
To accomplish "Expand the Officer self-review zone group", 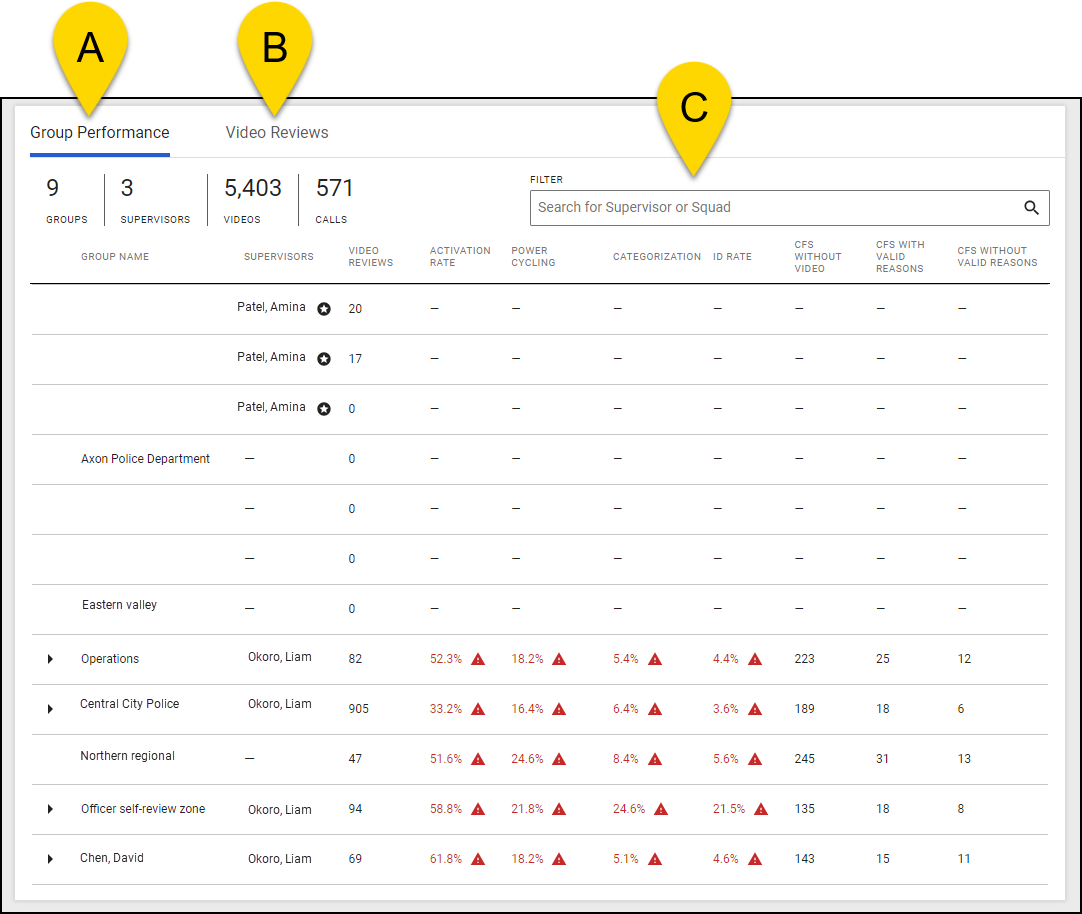I will [x=50, y=809].
